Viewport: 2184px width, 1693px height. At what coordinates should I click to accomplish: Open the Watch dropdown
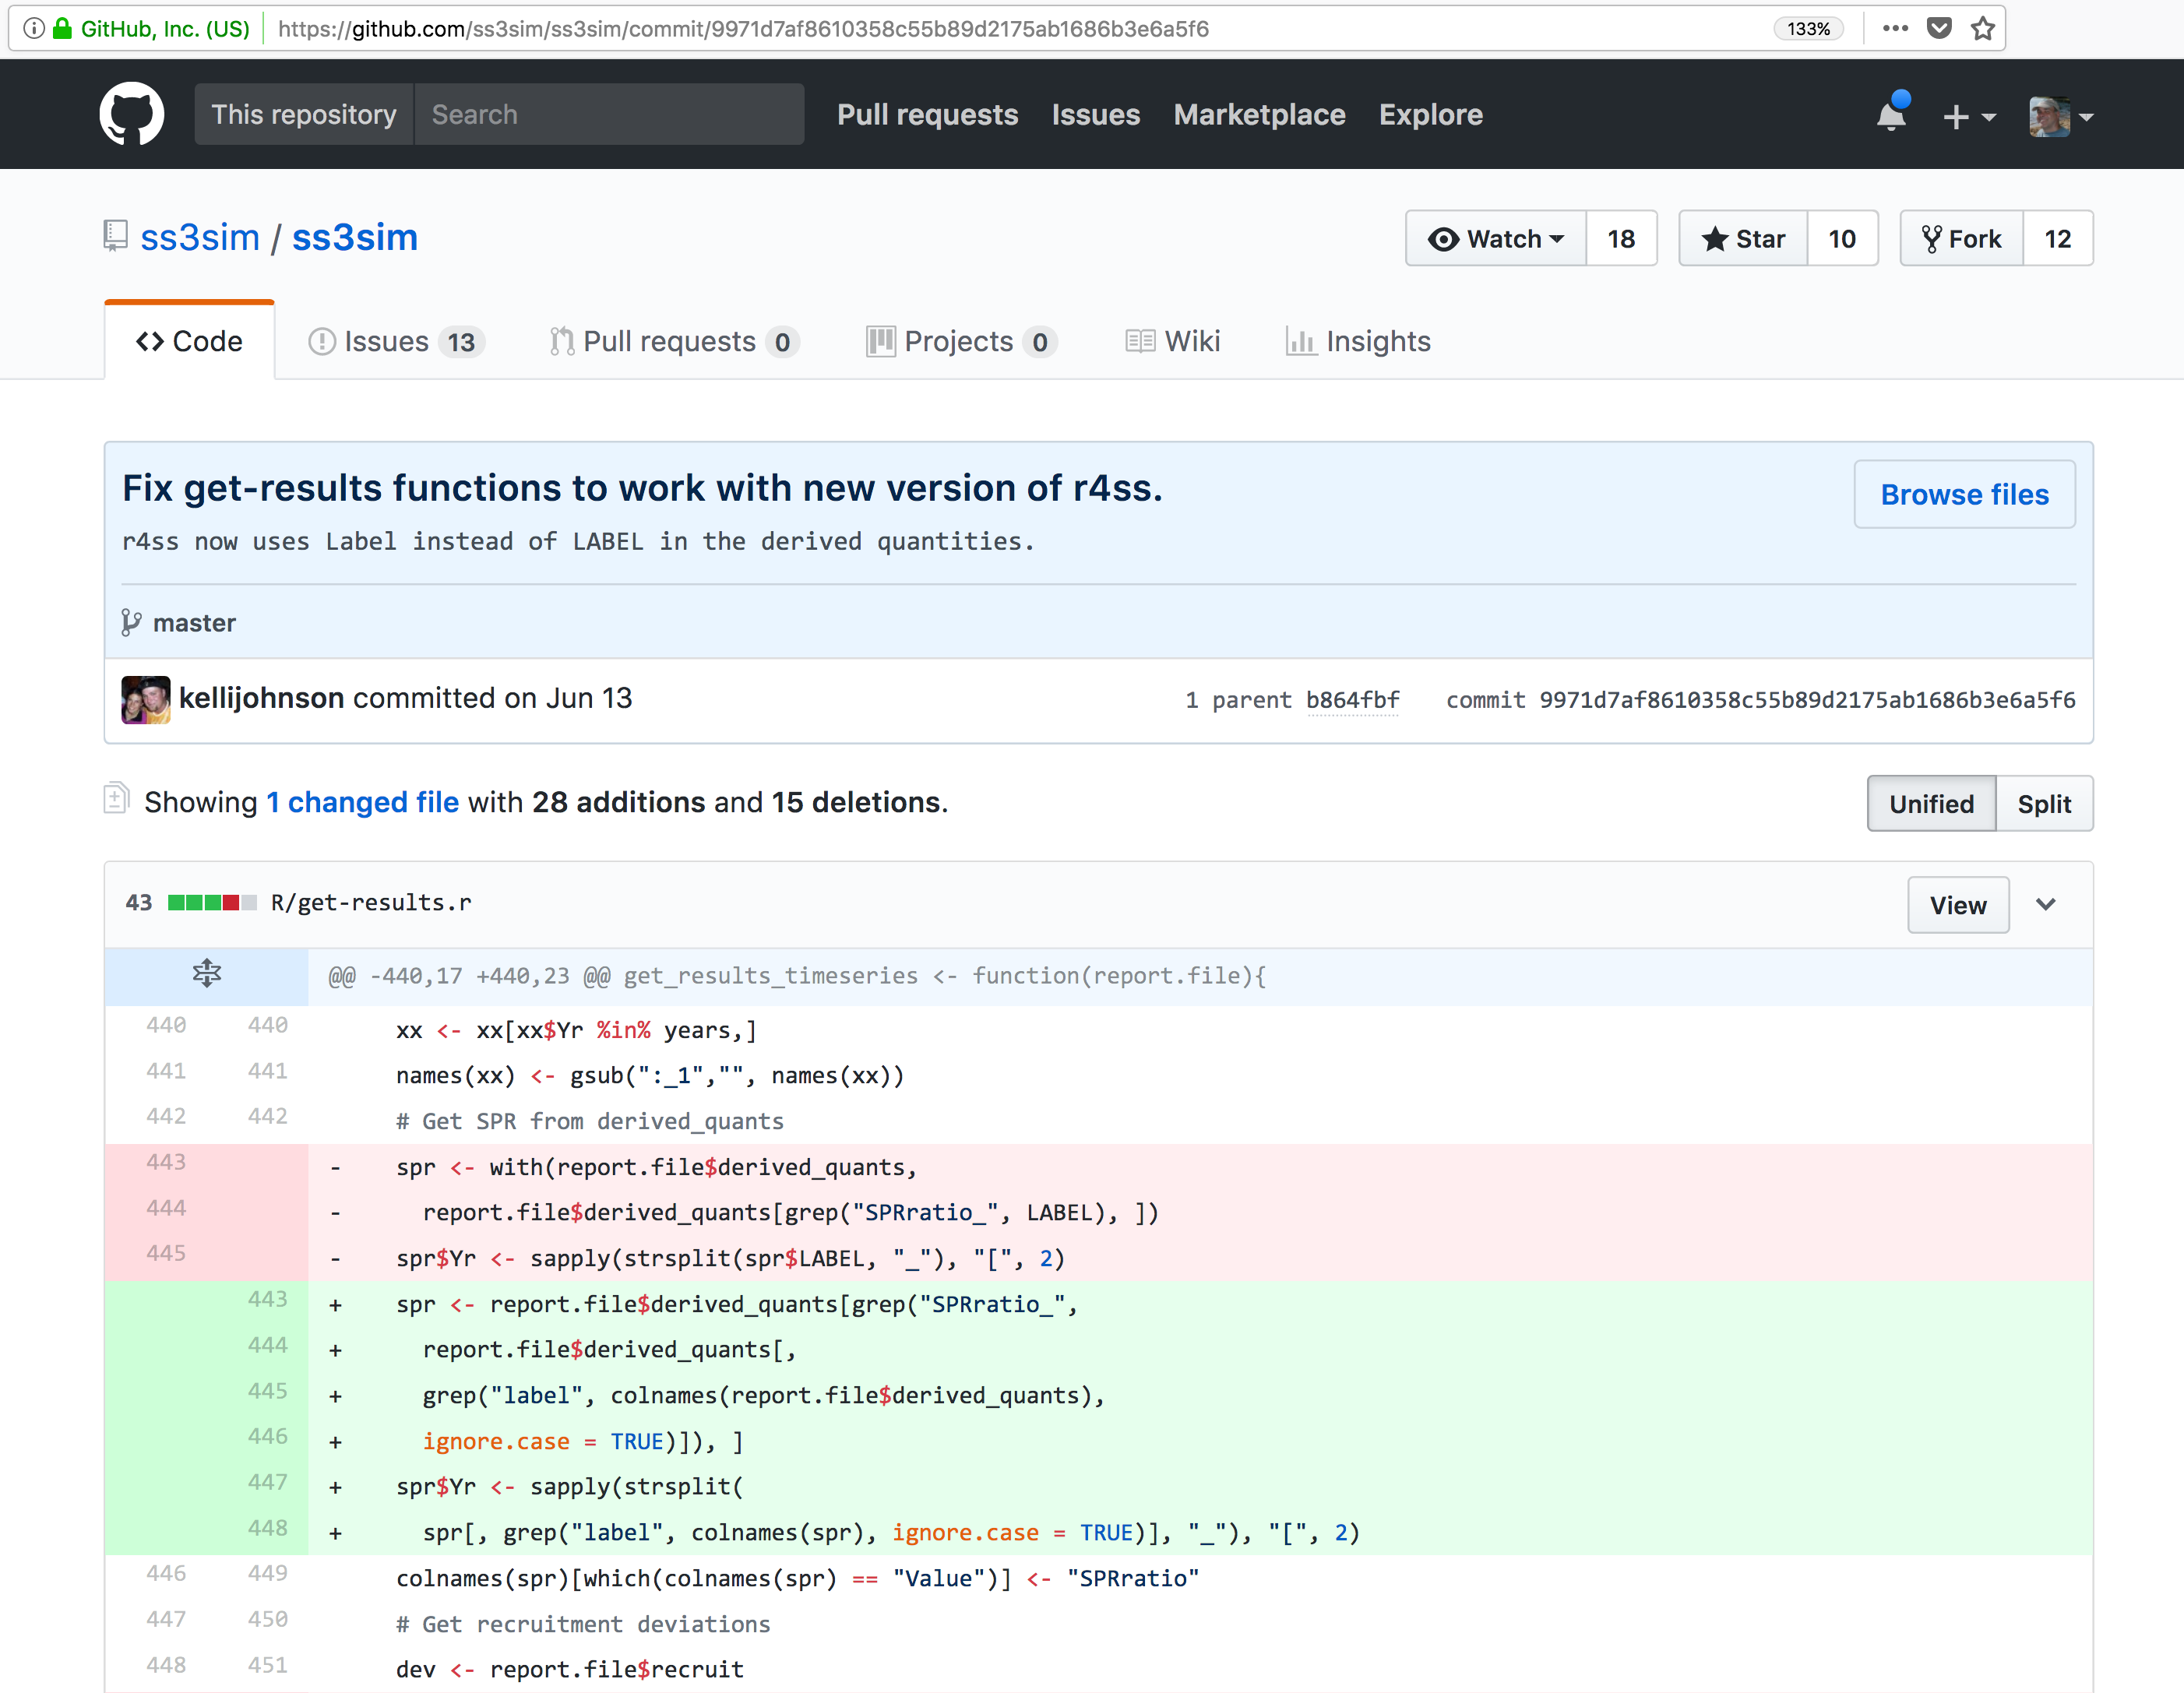coord(1496,239)
